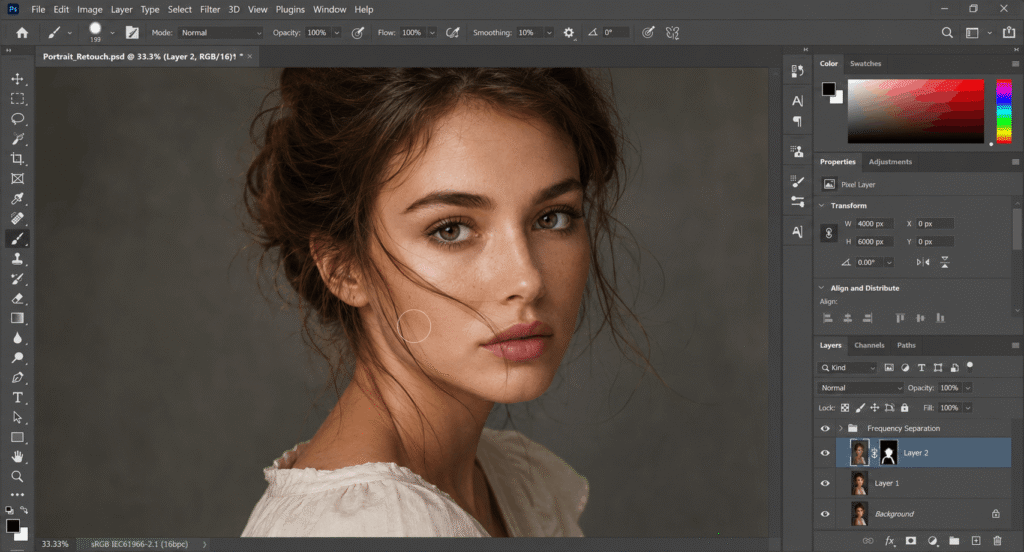Switch to the Paths tab
This screenshot has height=552, width=1024.
coord(906,345)
